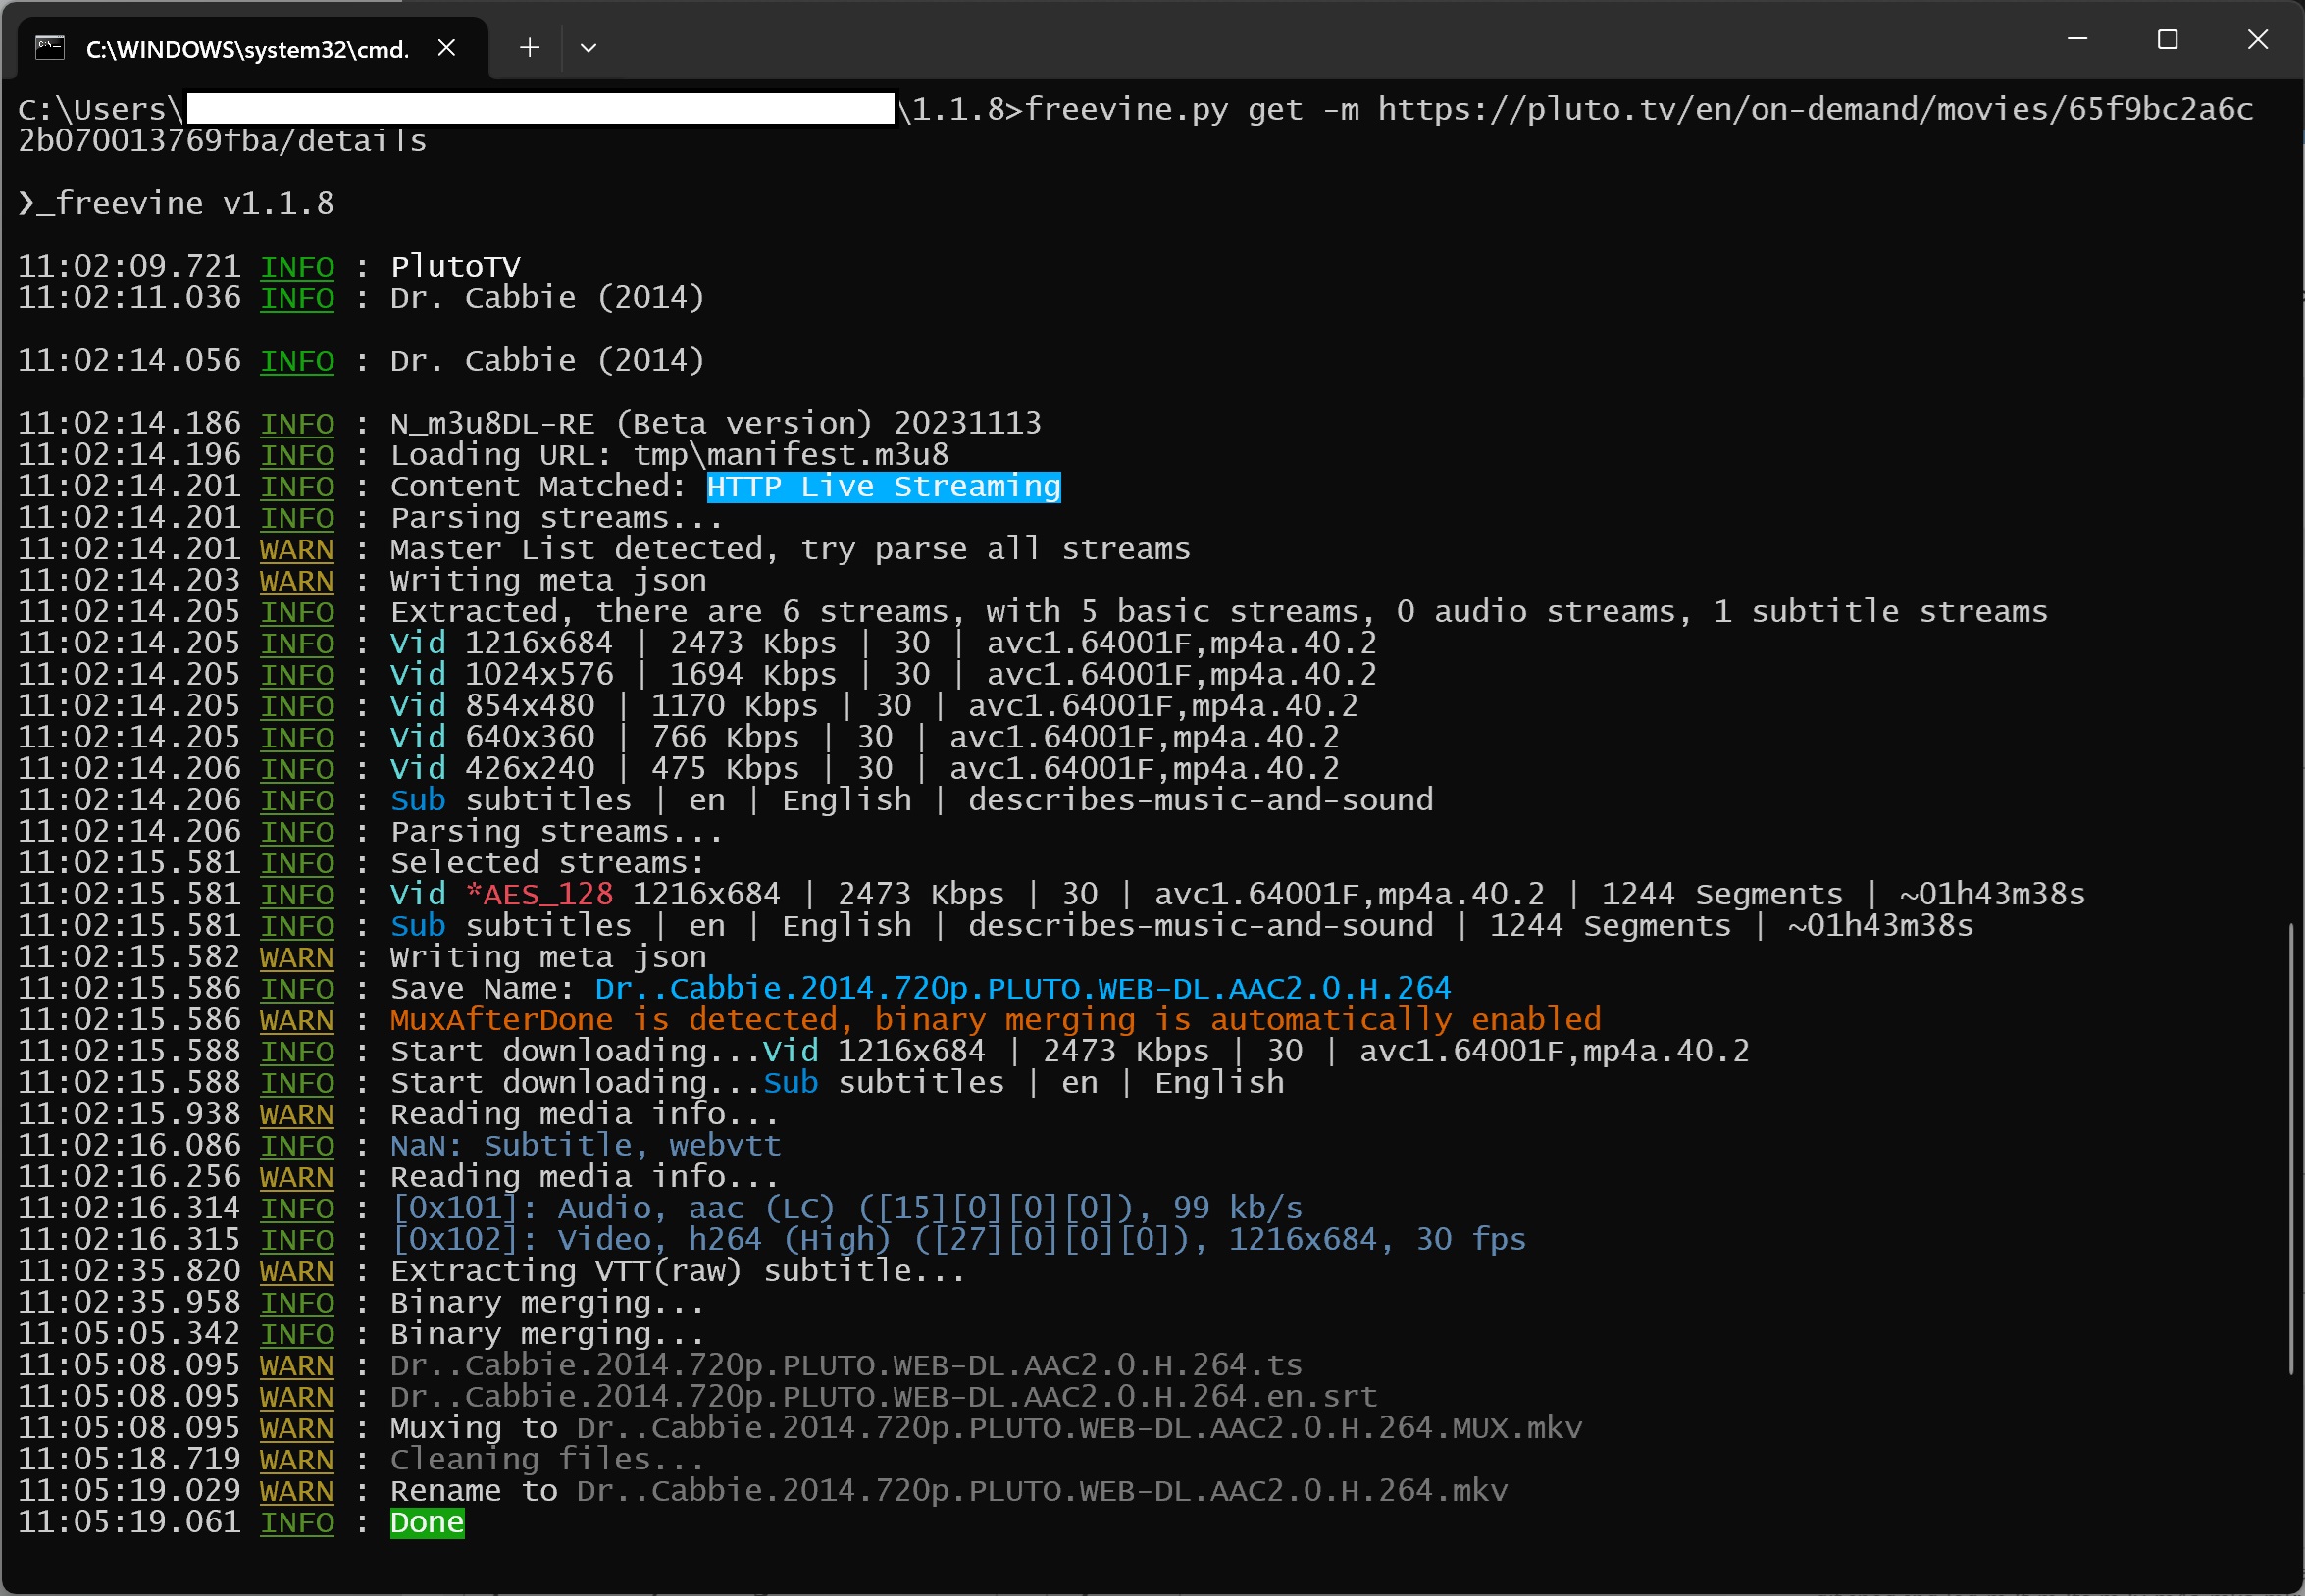Open a new terminal tab
Image resolution: width=2305 pixels, height=1596 pixels.
pos(529,47)
